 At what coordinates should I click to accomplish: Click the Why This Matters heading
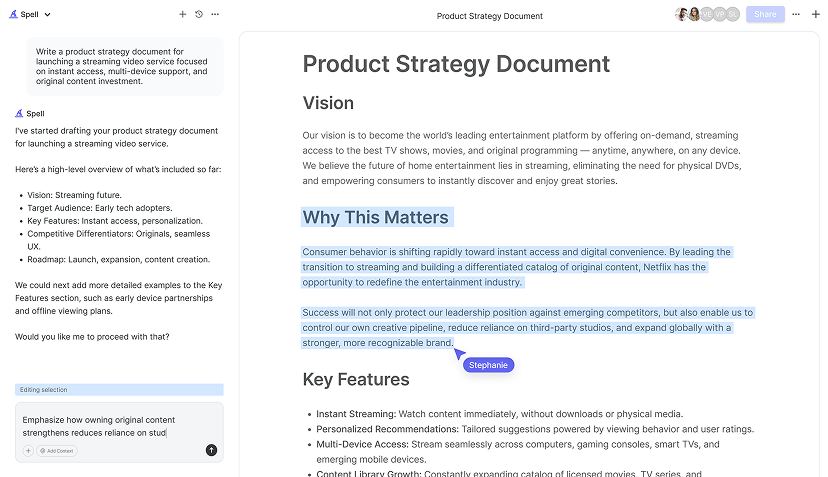point(376,217)
